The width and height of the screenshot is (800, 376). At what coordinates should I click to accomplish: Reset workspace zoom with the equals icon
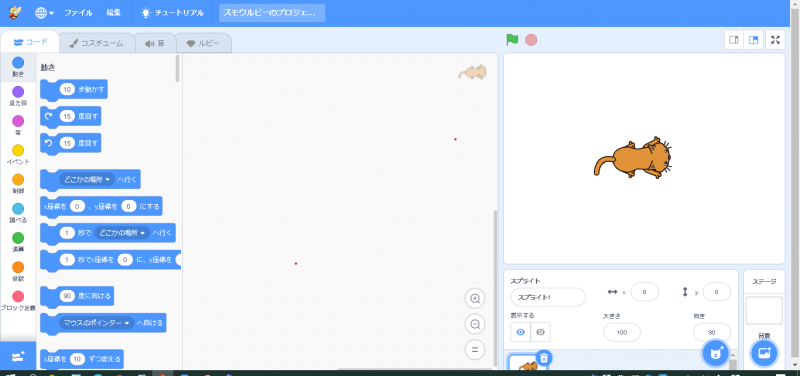click(475, 349)
